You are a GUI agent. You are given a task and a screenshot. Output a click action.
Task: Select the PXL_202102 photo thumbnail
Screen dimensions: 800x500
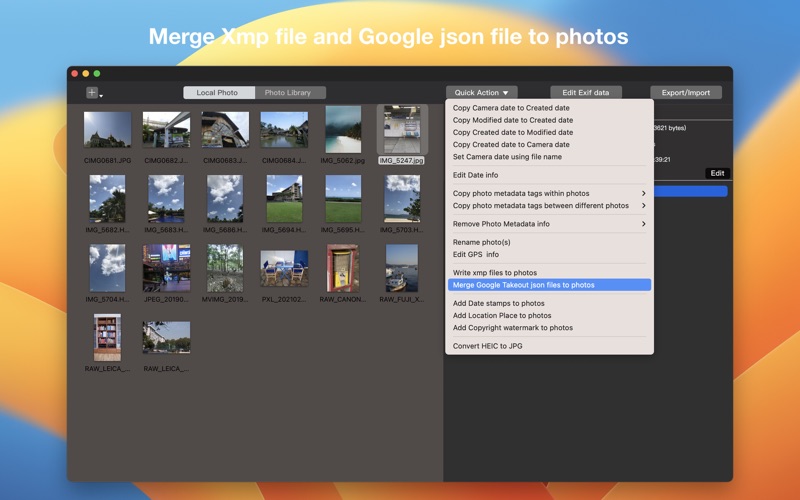[x=284, y=268]
